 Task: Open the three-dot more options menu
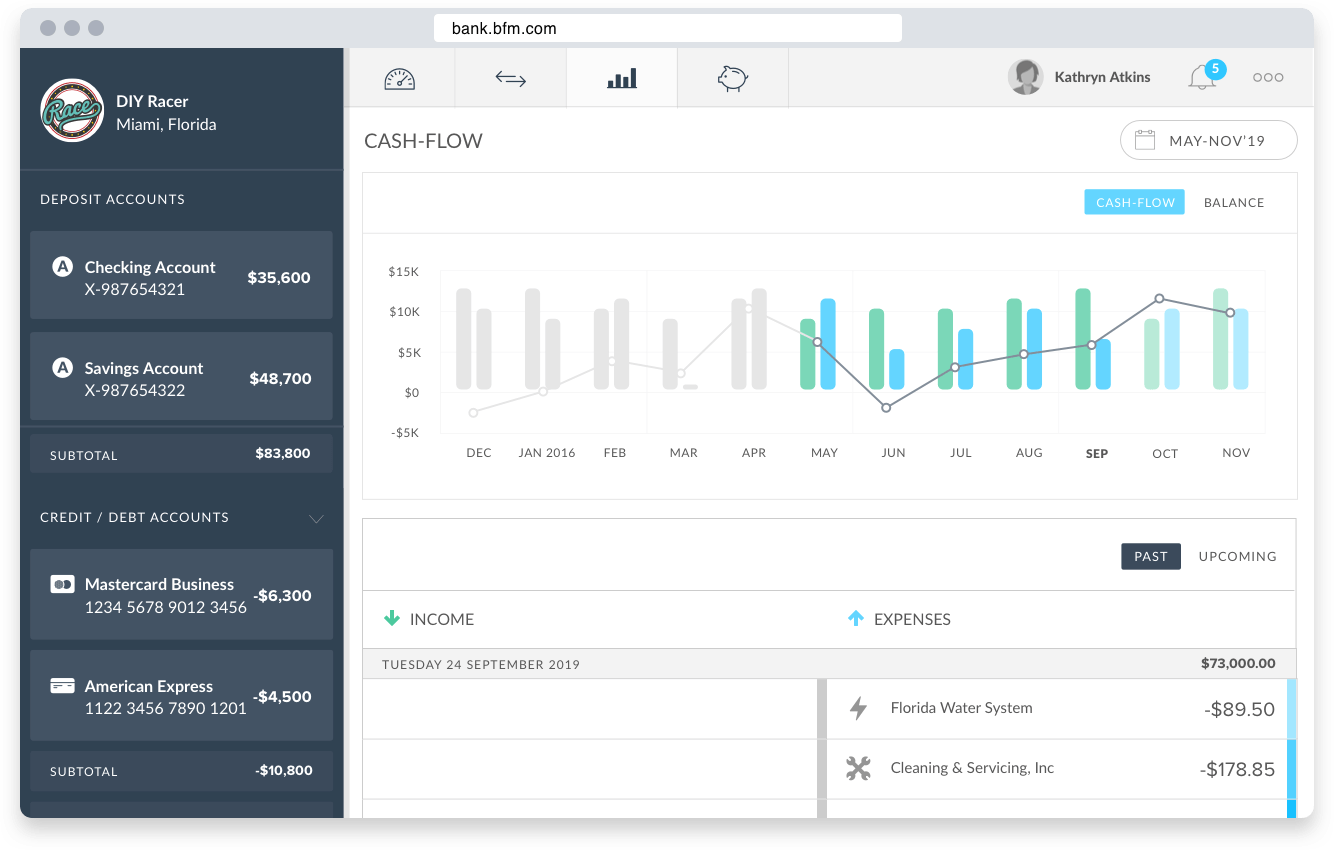1267,78
